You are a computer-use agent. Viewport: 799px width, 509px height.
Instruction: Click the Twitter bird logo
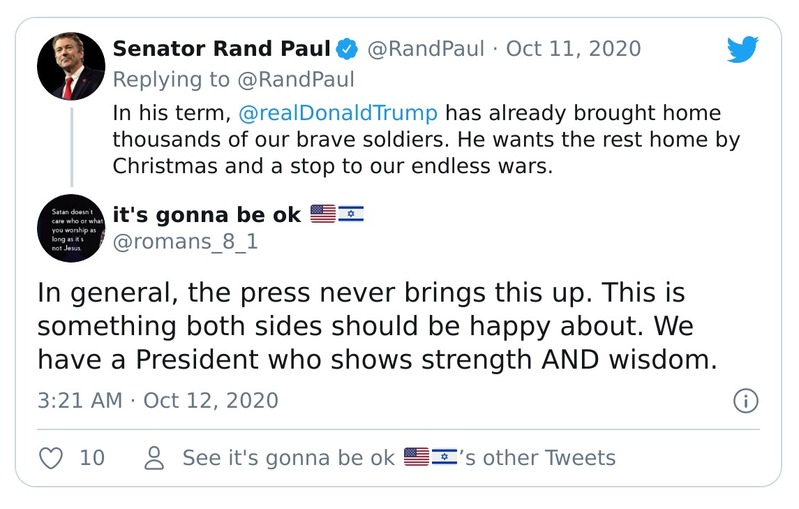pyautogui.click(x=741, y=51)
